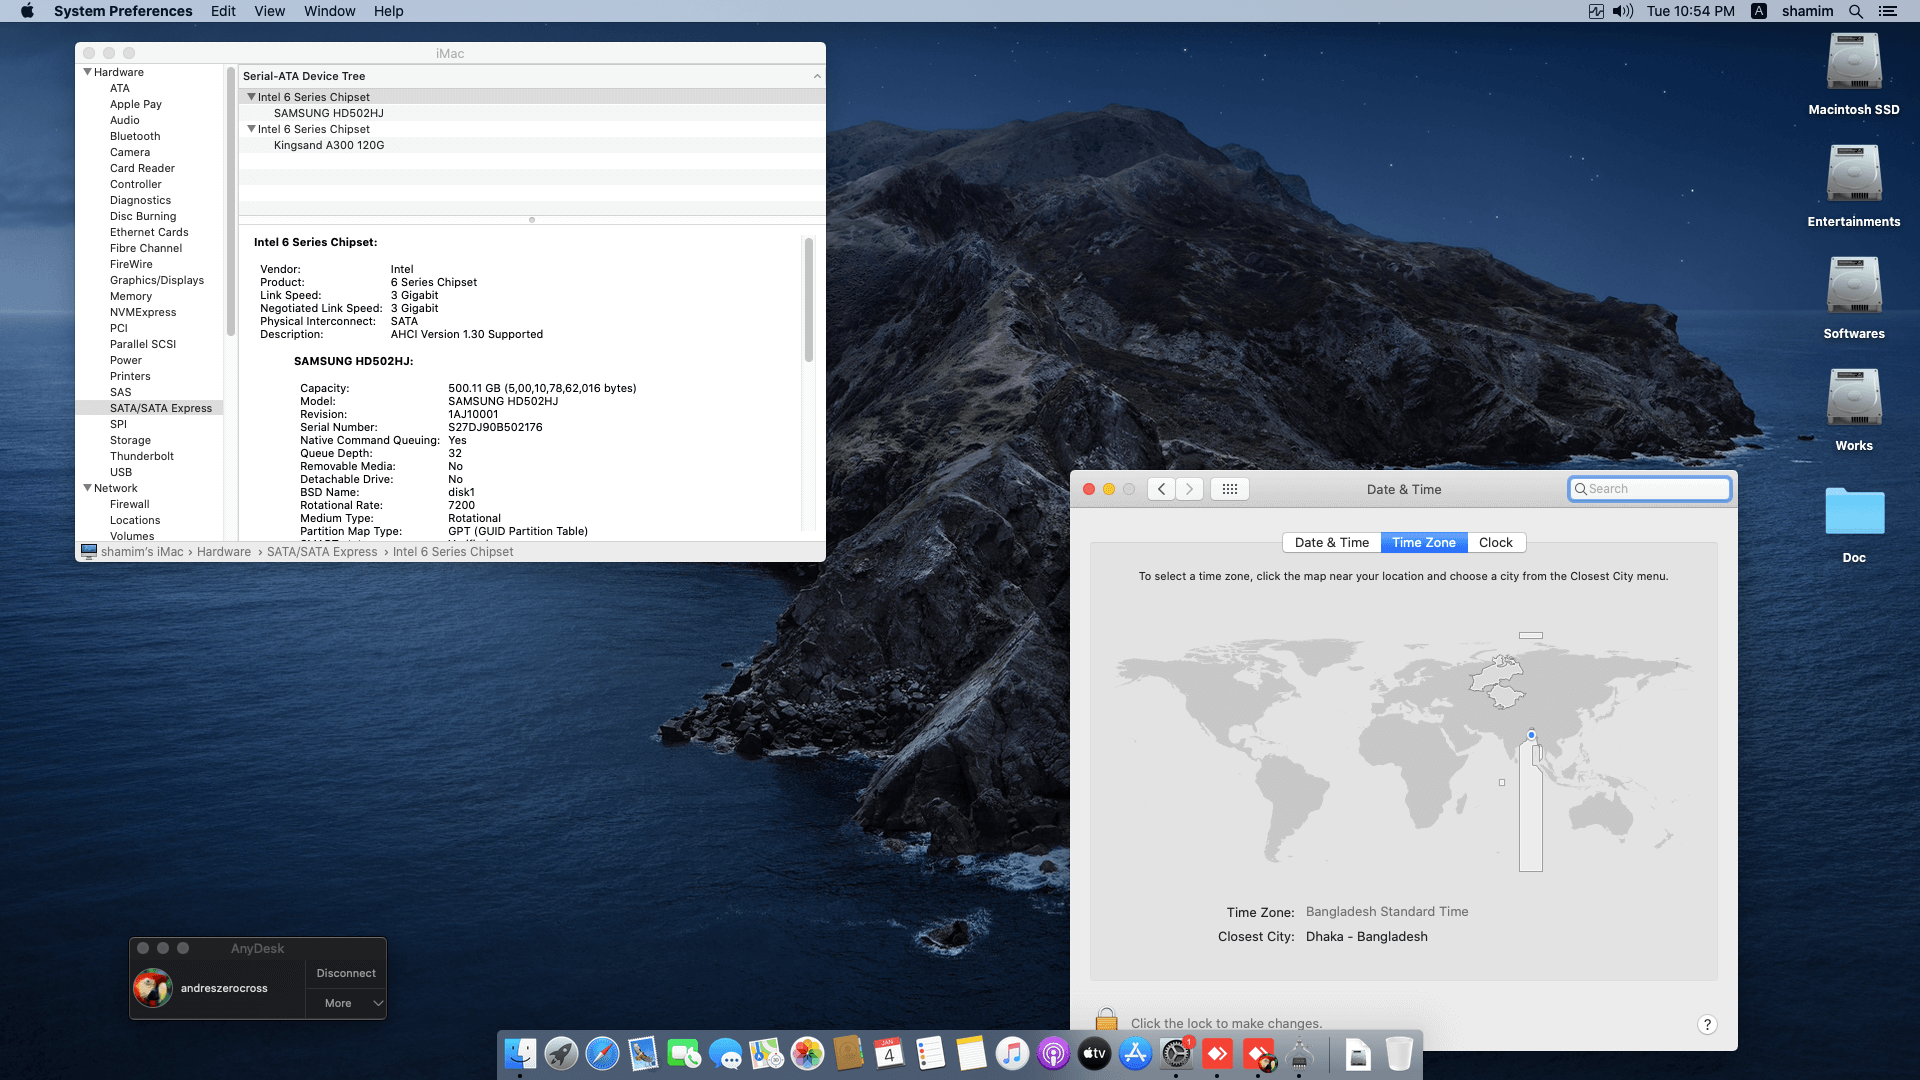Open Mail app in the dock

click(x=643, y=1053)
